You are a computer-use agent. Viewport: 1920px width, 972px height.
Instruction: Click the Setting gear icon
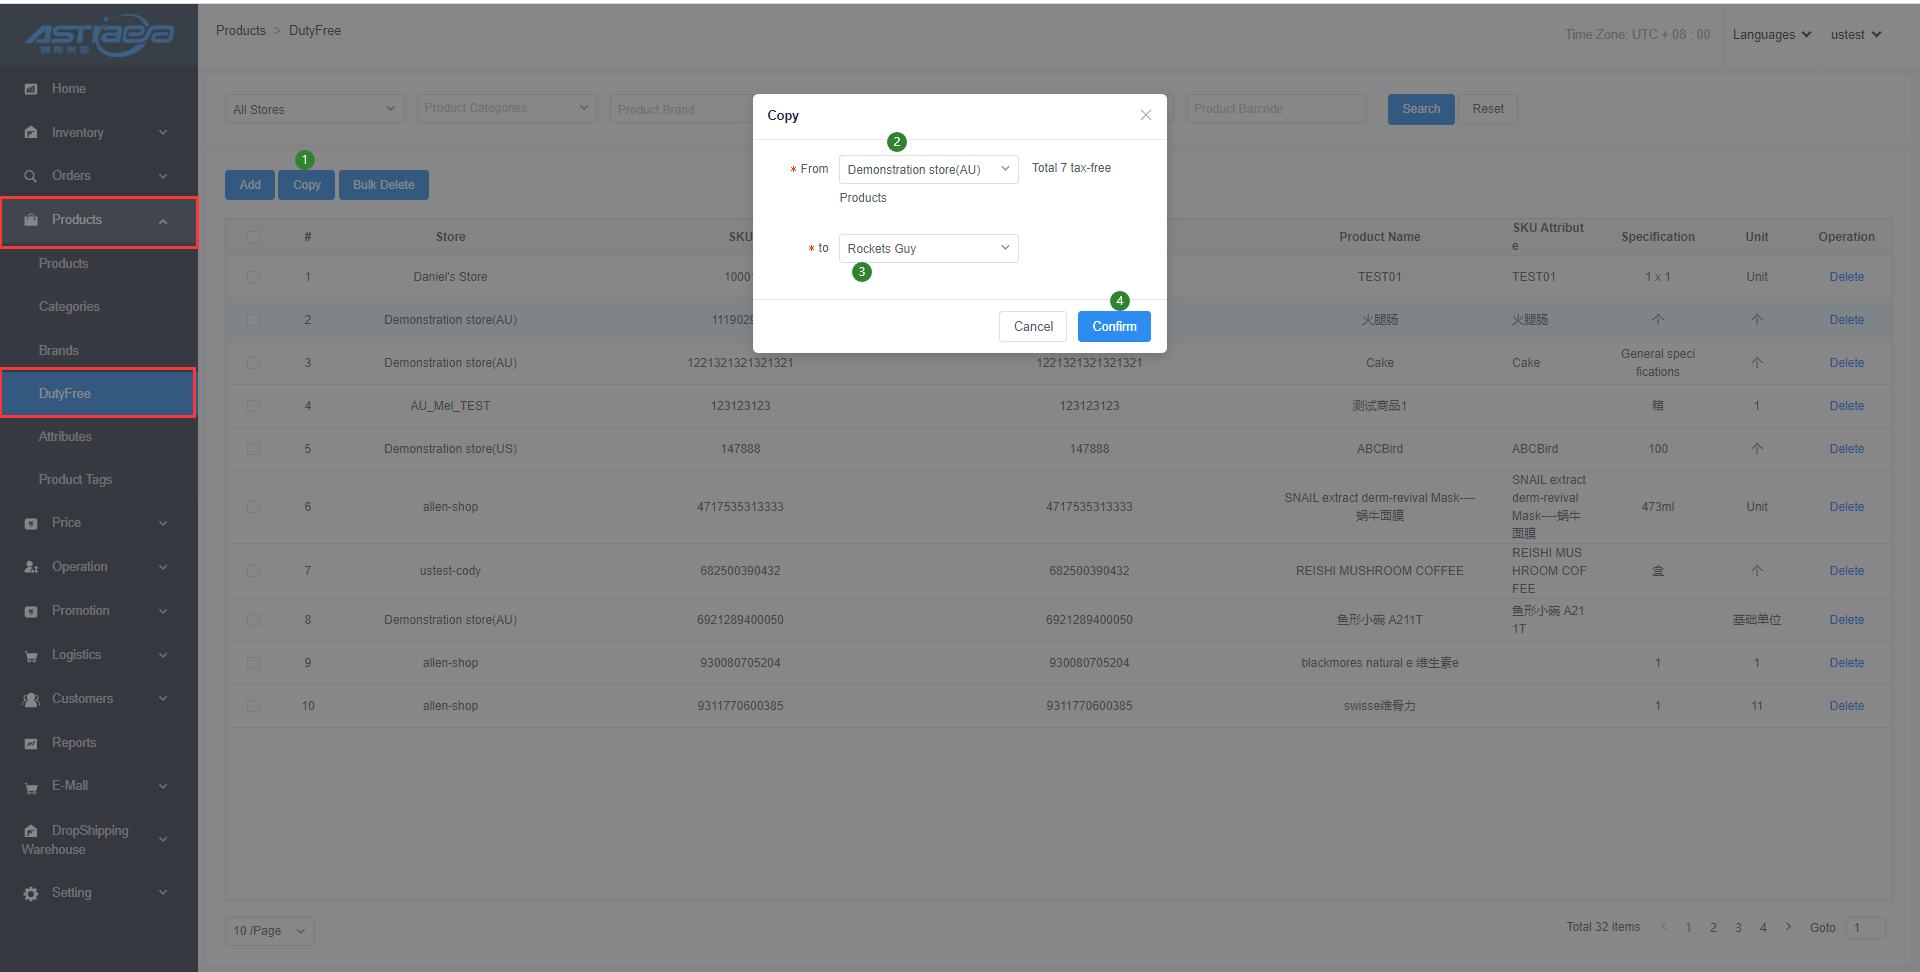click(31, 893)
